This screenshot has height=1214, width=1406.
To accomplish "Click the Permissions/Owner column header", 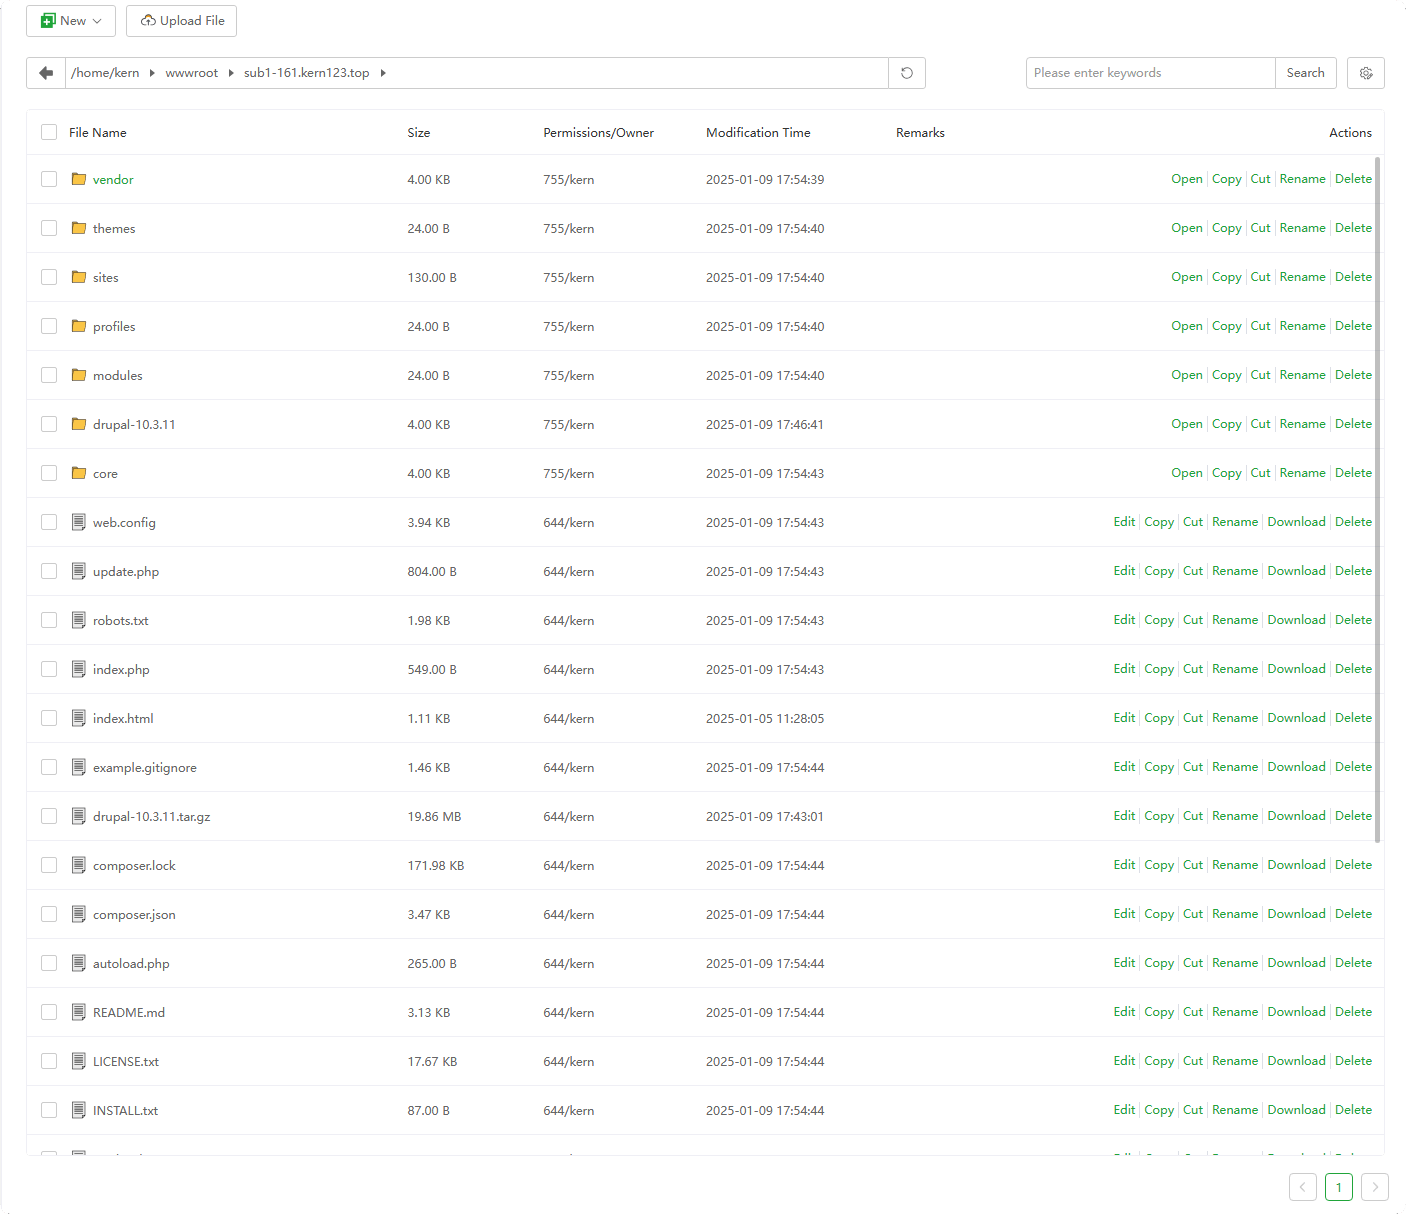I will click(598, 132).
